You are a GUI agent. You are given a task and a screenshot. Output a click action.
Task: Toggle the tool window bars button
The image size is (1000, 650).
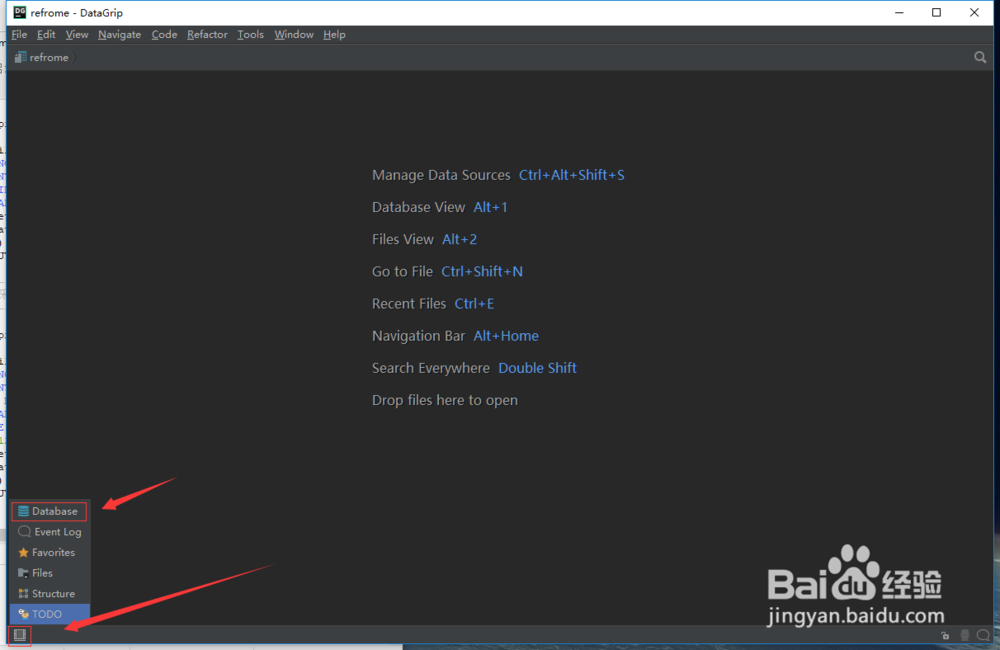20,635
